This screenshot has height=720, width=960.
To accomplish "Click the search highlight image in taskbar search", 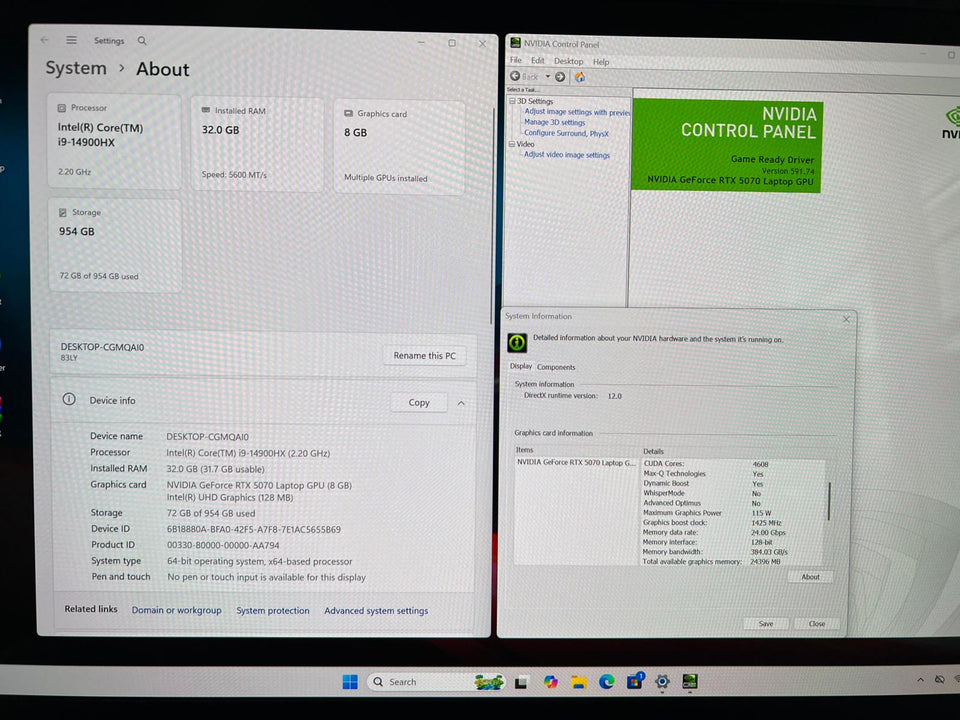I will 489,681.
